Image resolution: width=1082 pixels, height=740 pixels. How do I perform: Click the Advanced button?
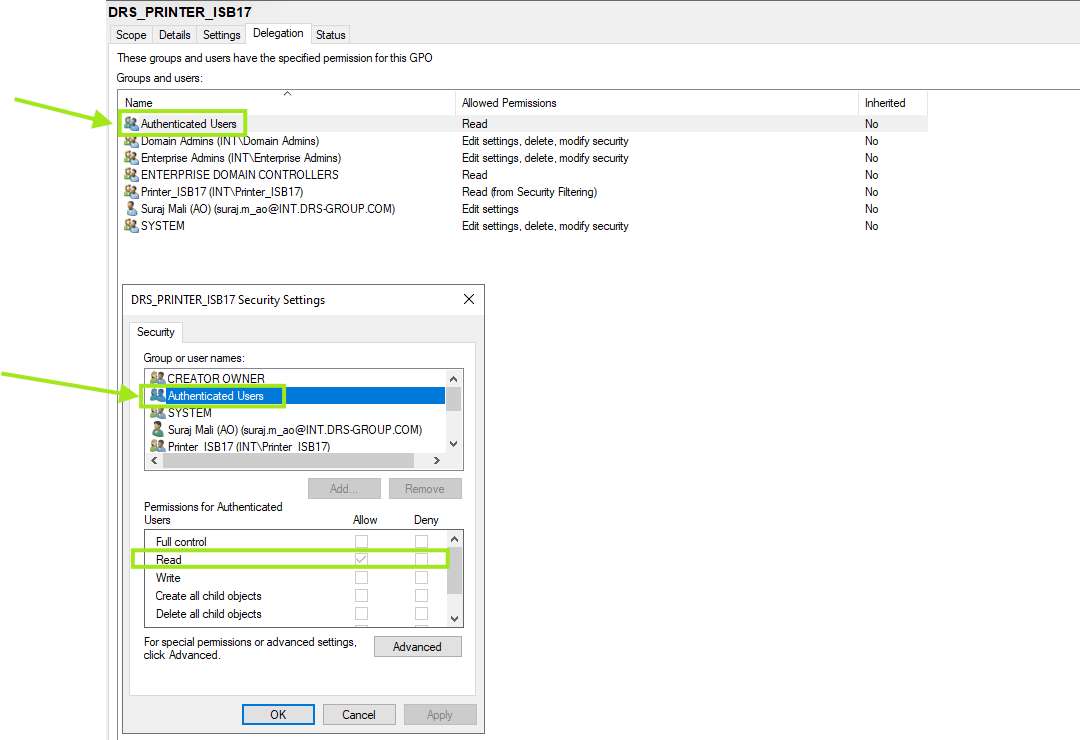[x=417, y=647]
